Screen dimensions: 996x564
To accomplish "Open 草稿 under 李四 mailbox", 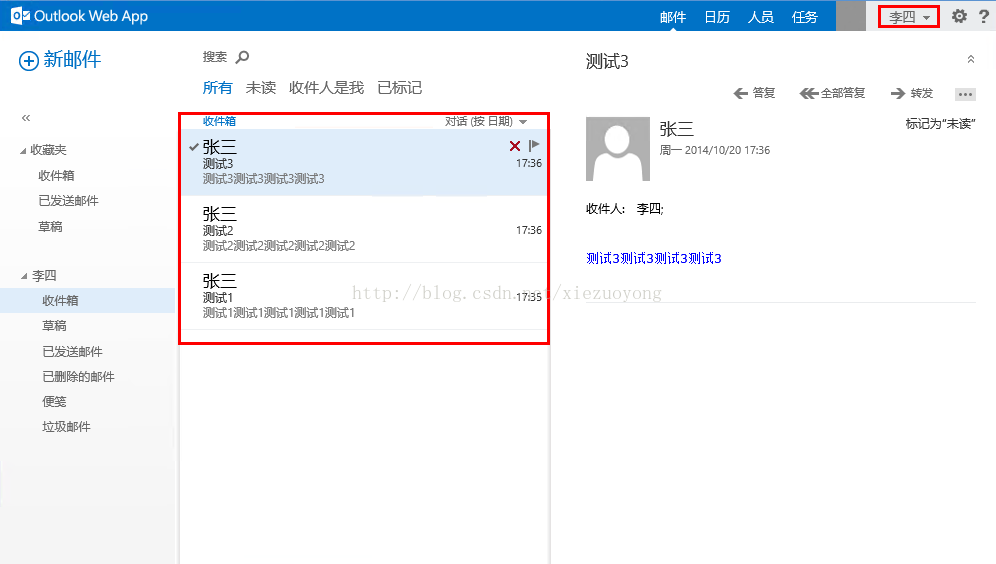I will (55, 326).
